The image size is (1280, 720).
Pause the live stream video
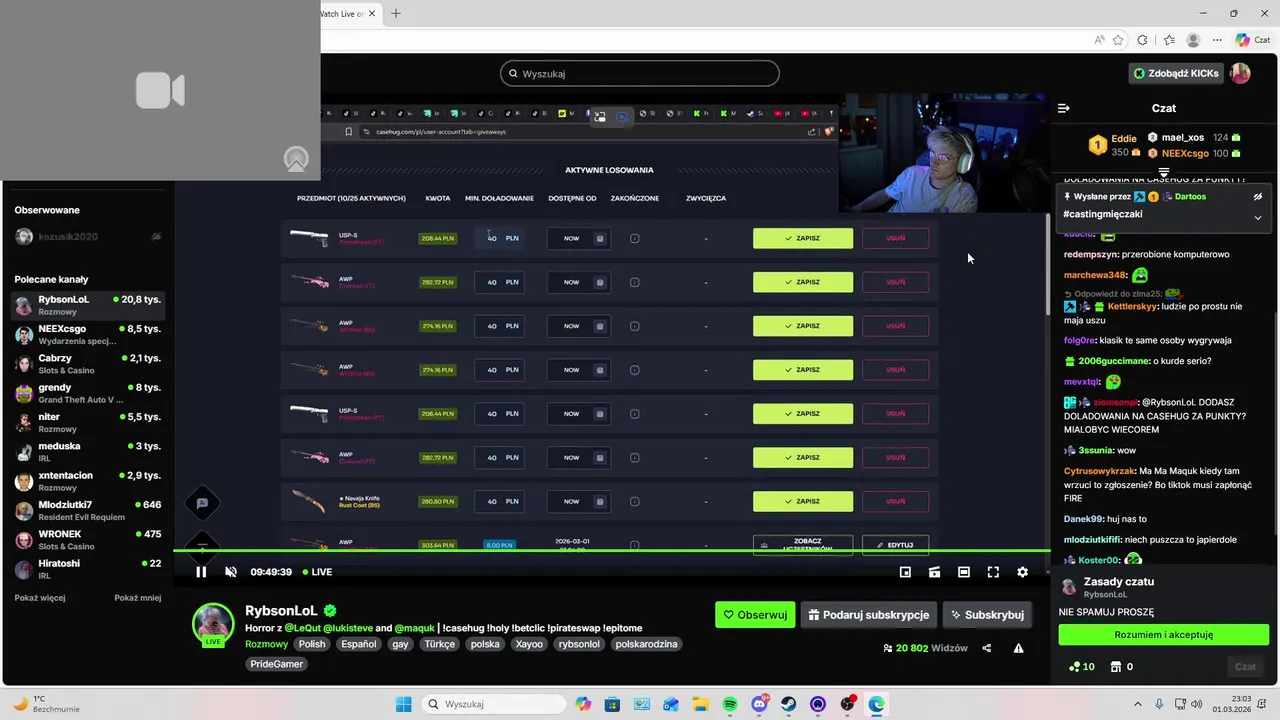point(201,572)
